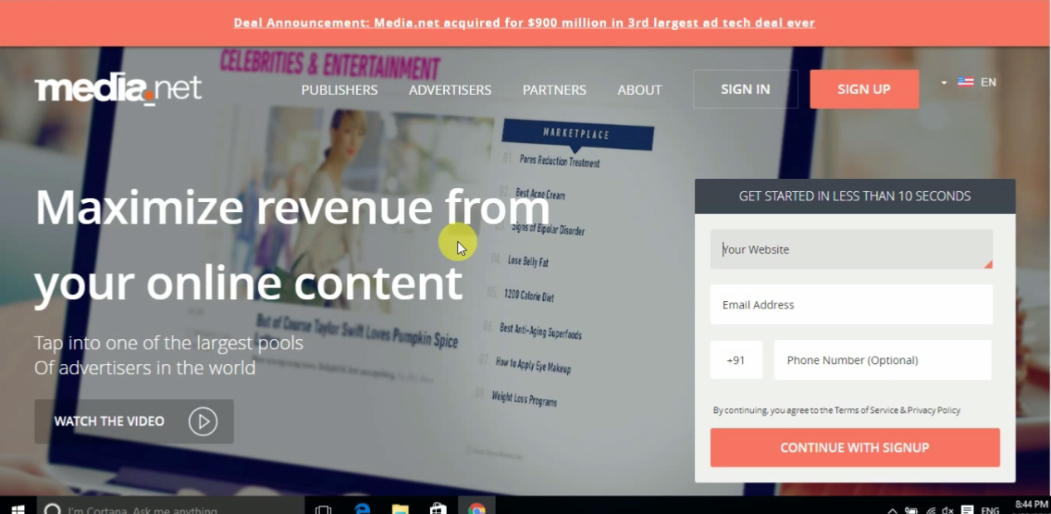Select the +91 country code box
Screen dimensions: 1051x514
[736, 360]
